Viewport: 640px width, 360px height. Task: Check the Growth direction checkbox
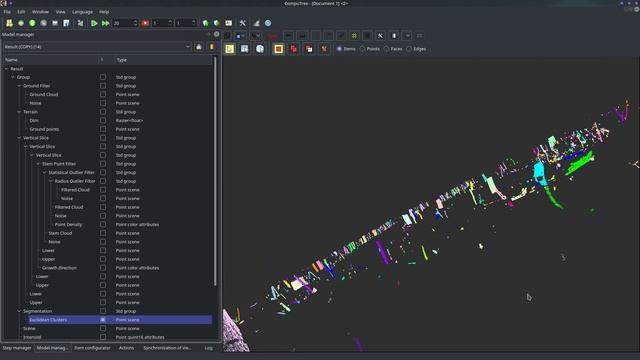103,268
